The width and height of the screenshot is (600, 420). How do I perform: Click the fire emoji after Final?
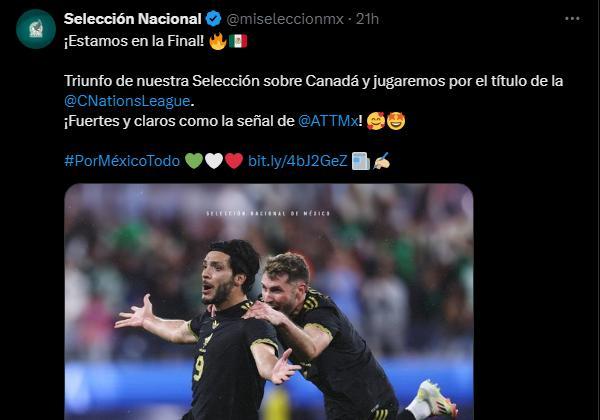217,41
